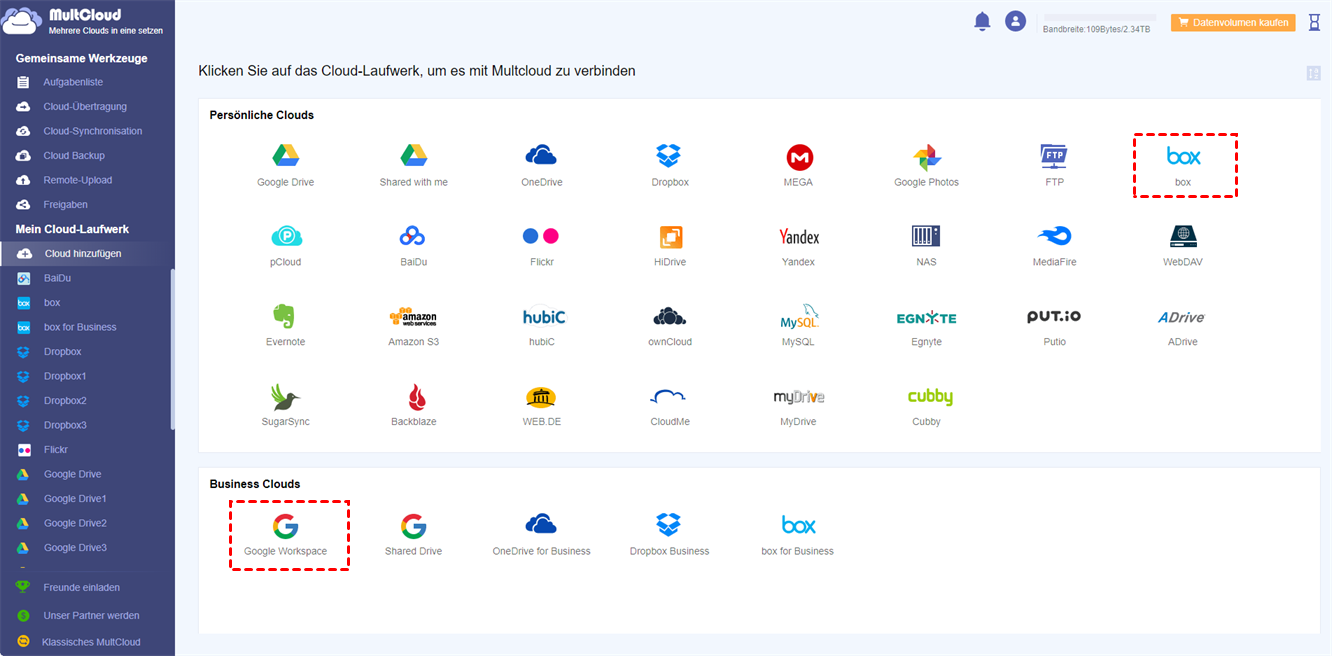Add Yandex cloud
This screenshot has height=656, width=1332.
click(798, 246)
